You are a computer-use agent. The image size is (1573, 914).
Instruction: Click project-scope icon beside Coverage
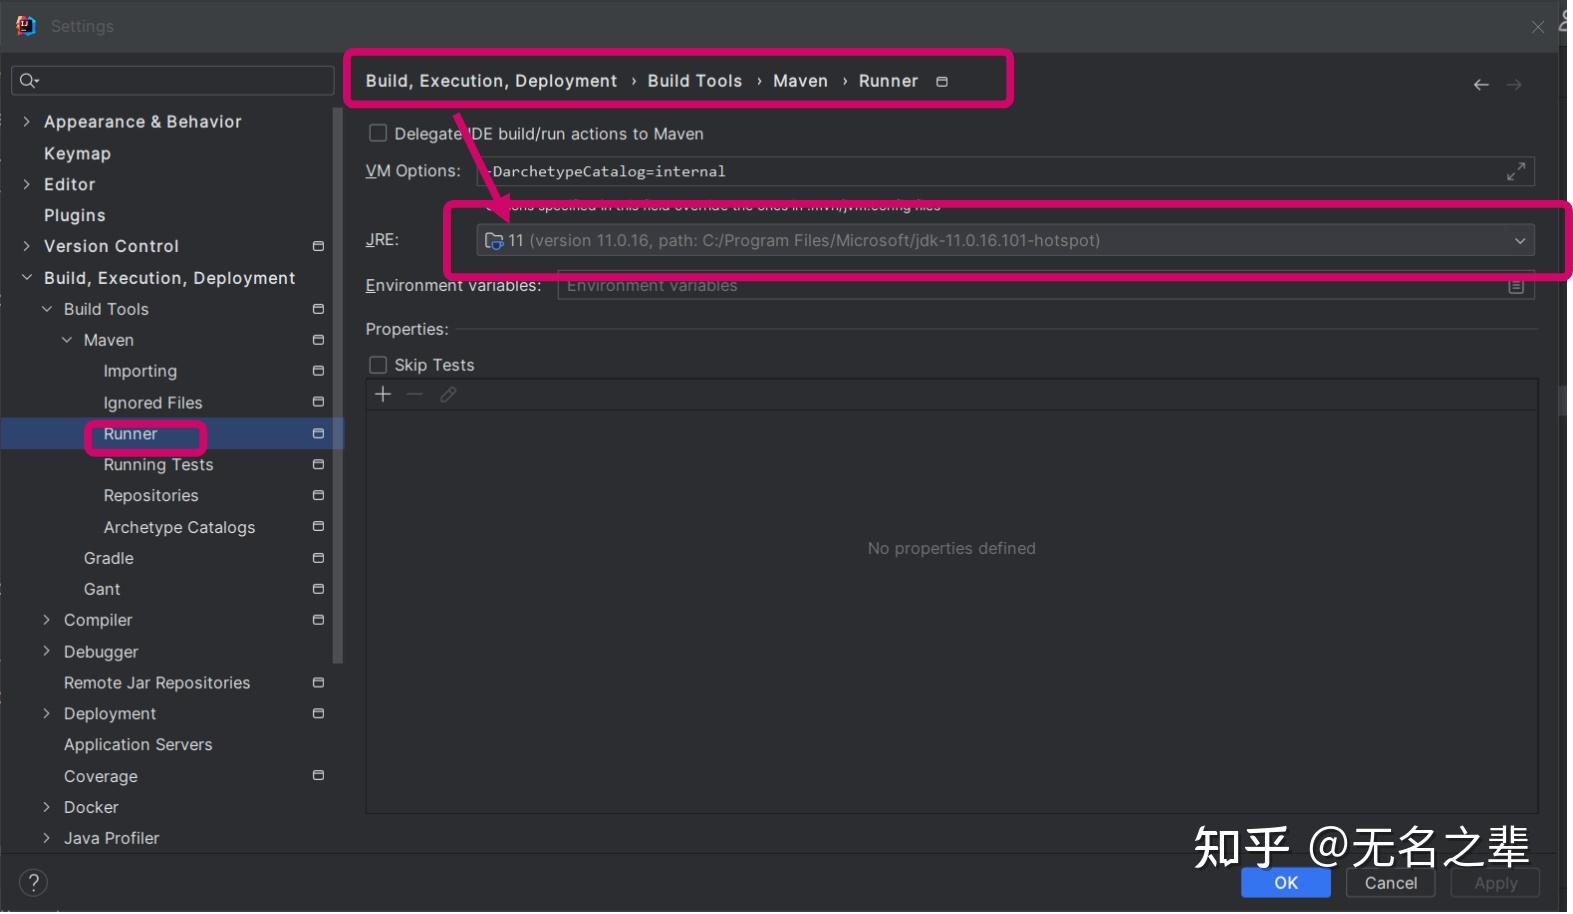(x=318, y=777)
